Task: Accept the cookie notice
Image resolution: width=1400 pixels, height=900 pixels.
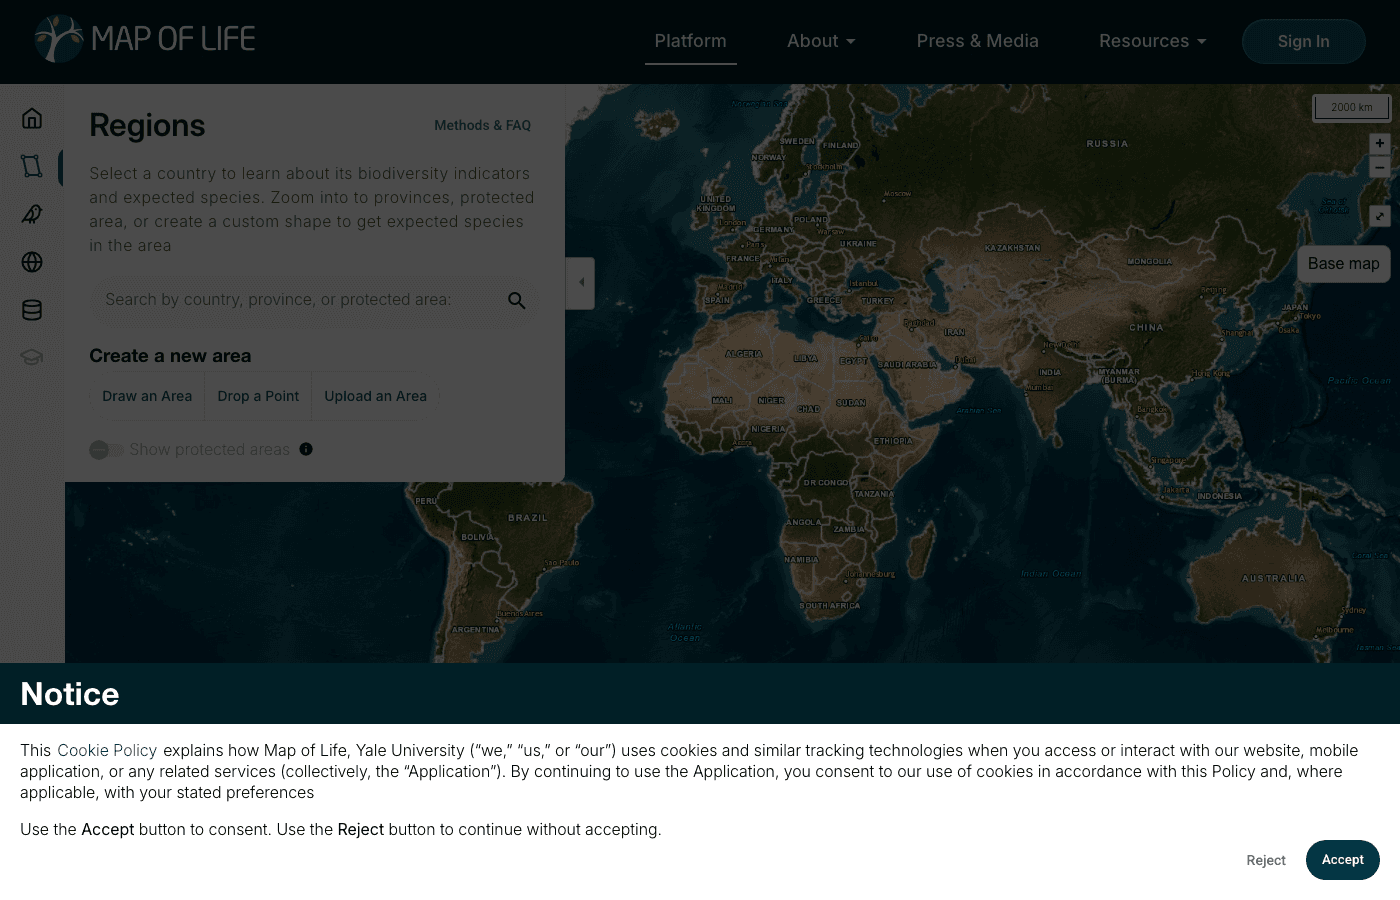Action: [1342, 860]
